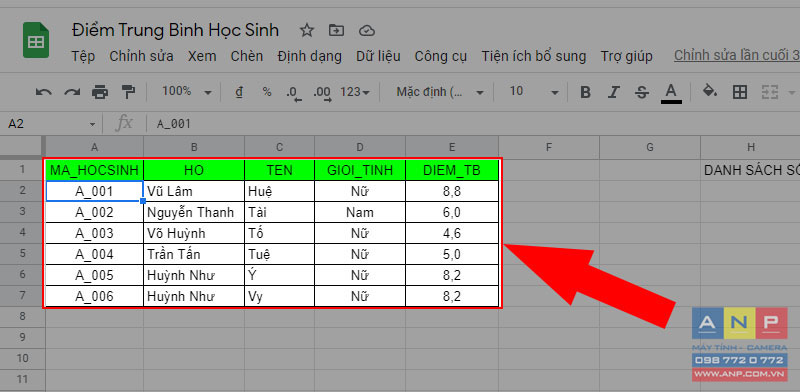This screenshot has width=800, height=392.
Task: Click the move to folder icon
Action: tap(336, 31)
